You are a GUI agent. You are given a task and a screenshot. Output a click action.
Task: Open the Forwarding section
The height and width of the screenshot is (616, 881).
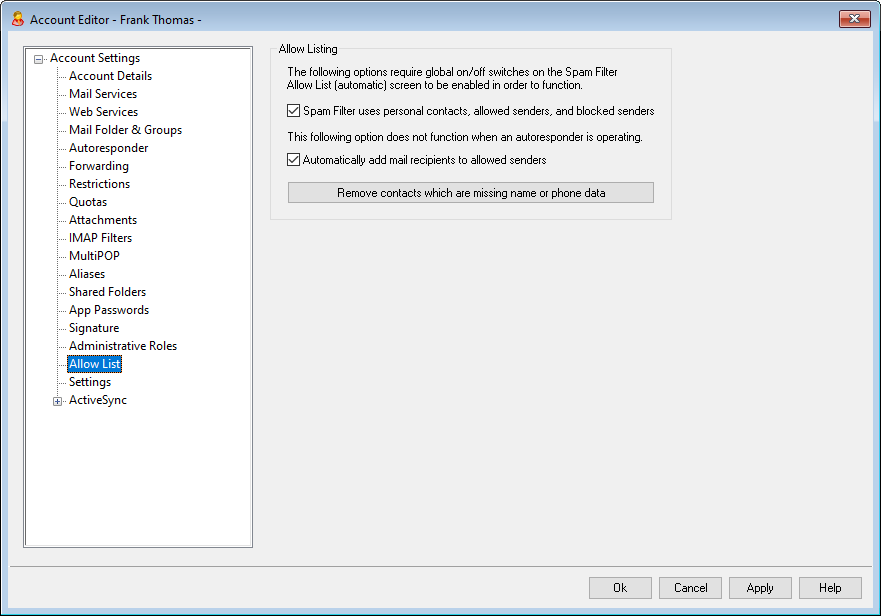click(x=98, y=166)
